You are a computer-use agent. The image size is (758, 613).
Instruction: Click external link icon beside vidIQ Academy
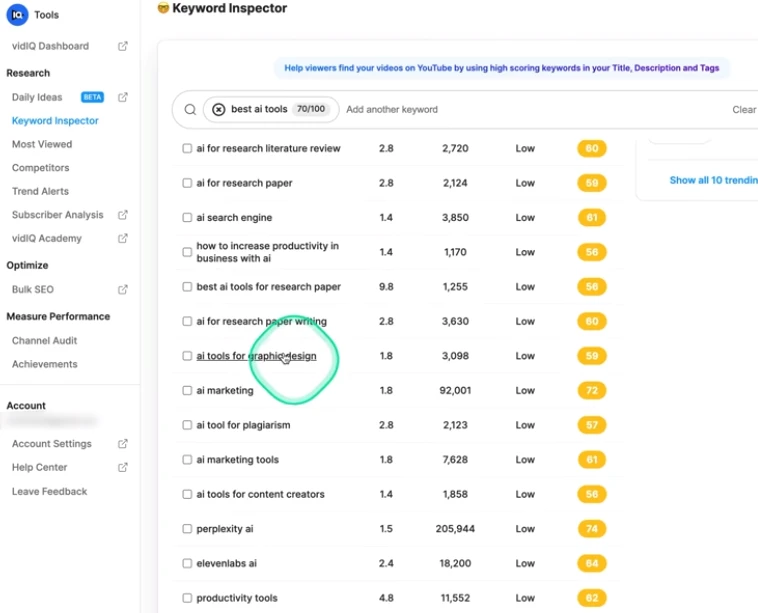coord(123,238)
